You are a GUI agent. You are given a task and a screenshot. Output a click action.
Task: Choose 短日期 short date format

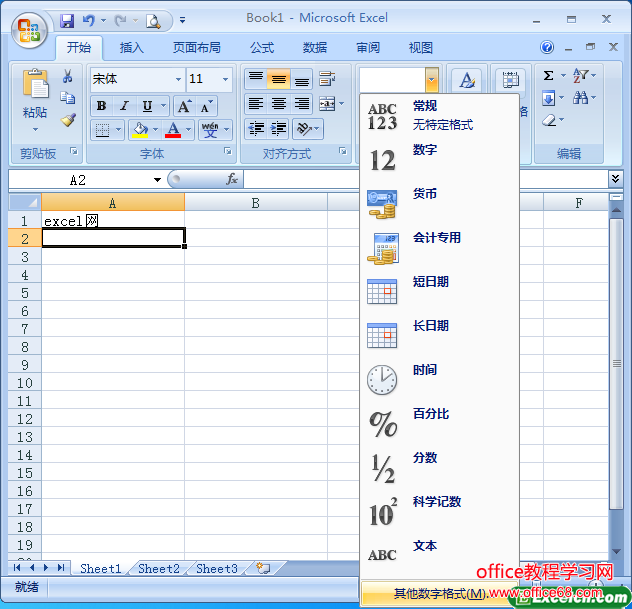coord(439,292)
